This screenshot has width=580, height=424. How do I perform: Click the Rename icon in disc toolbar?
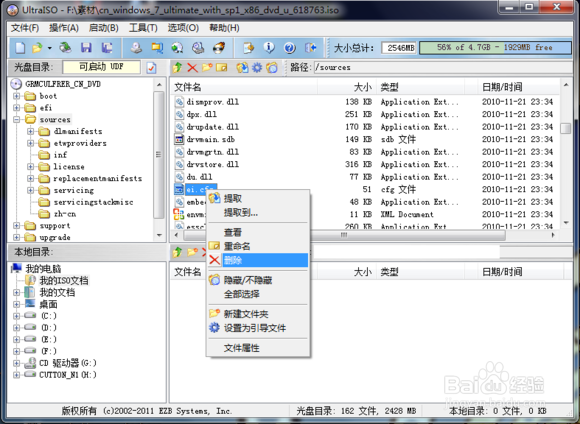[x=222, y=67]
